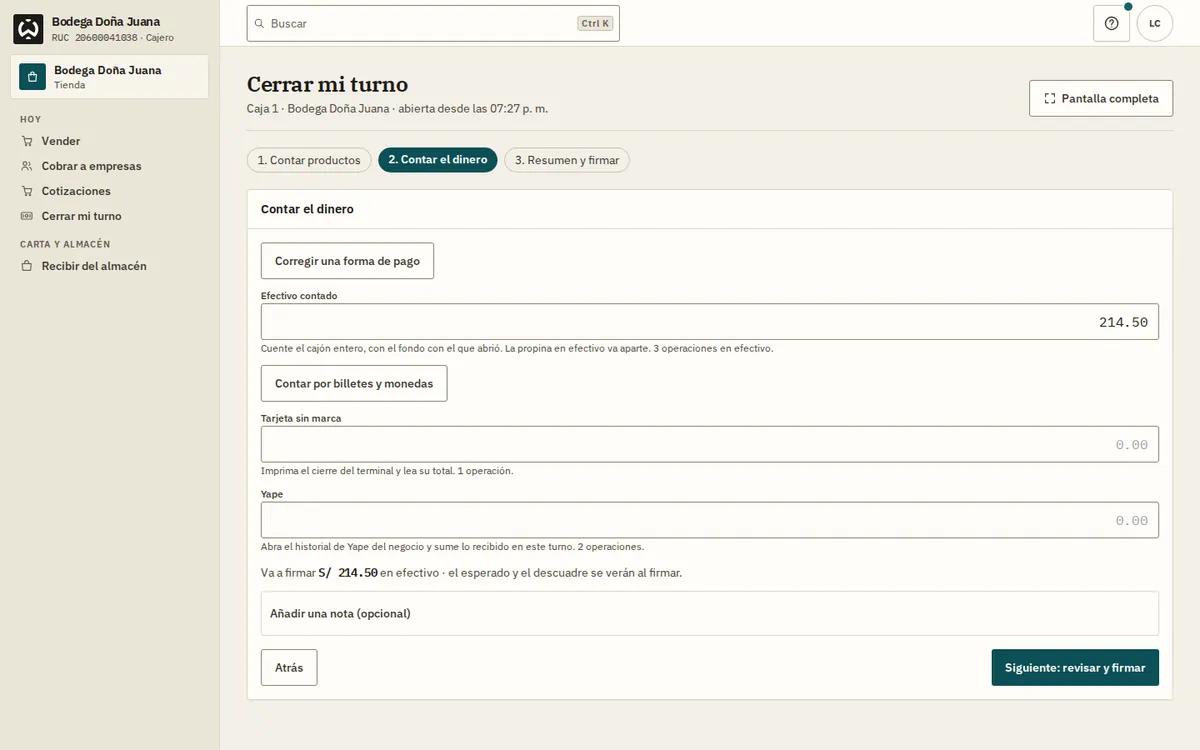Open Cotizaciones in the sidebar
This screenshot has width=1200, height=750.
(110, 191)
